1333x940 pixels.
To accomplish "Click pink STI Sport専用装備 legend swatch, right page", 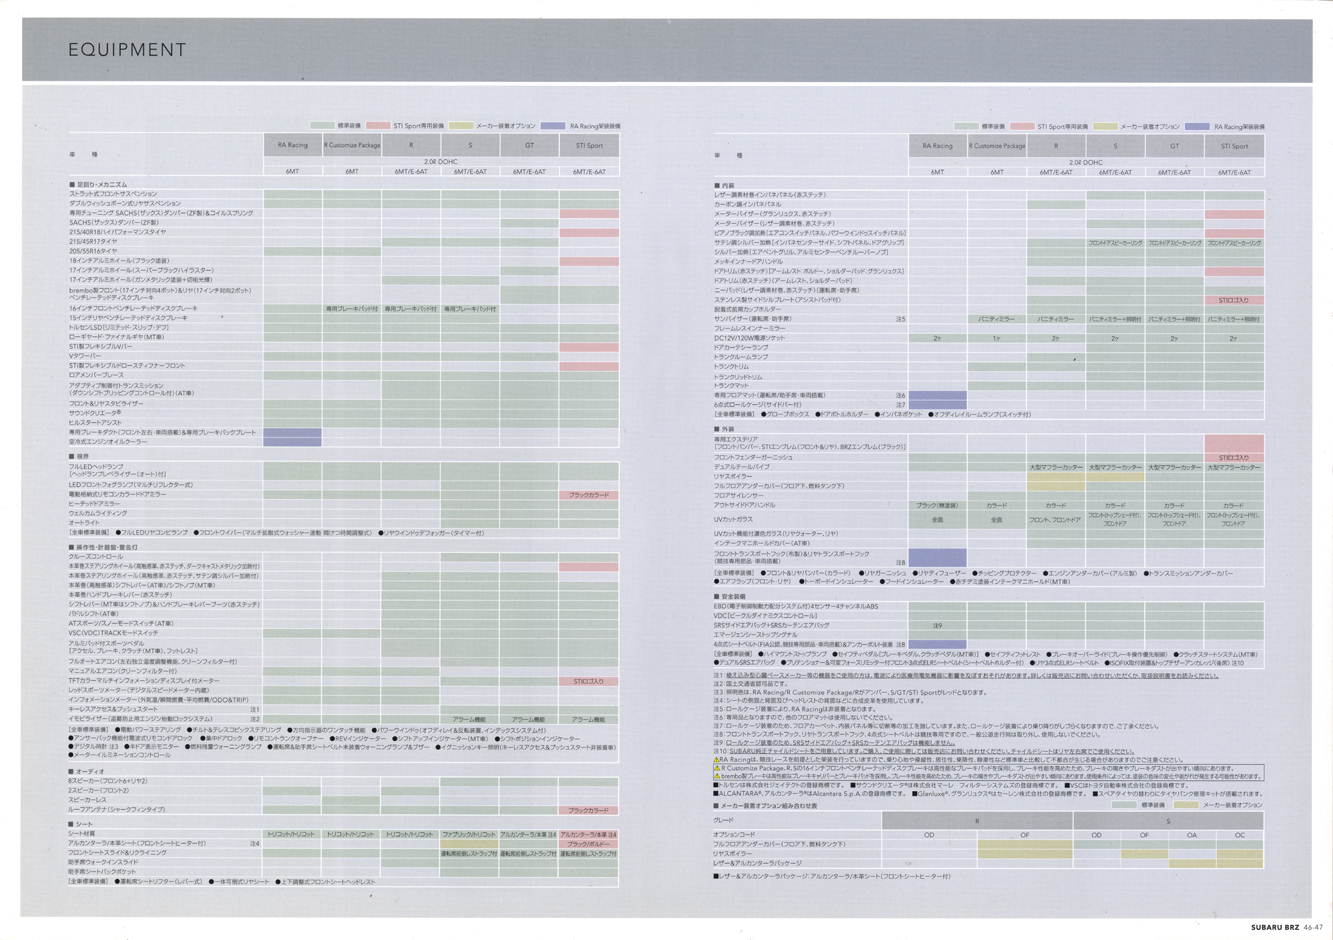I will 1022,127.
